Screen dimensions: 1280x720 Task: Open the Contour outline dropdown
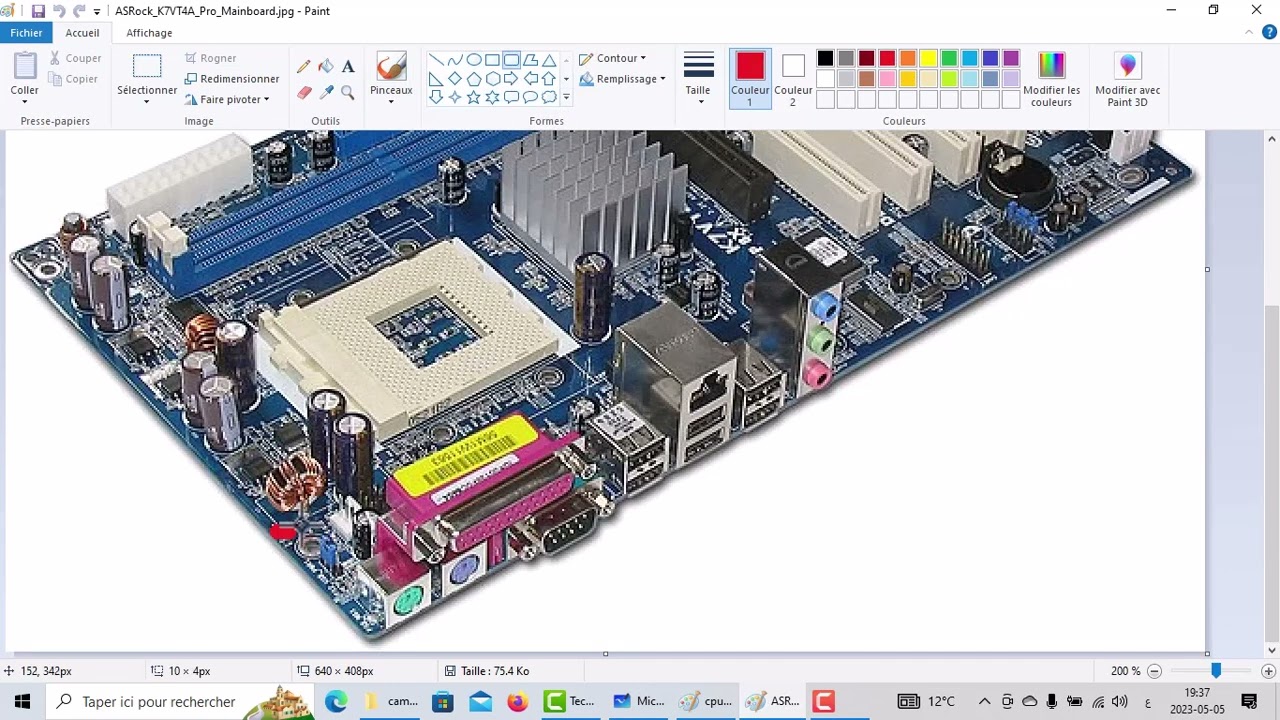[613, 58]
